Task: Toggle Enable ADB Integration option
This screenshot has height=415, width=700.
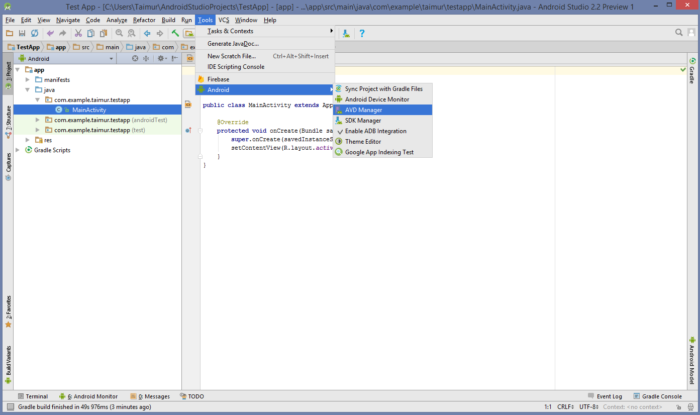Action: pos(375,131)
